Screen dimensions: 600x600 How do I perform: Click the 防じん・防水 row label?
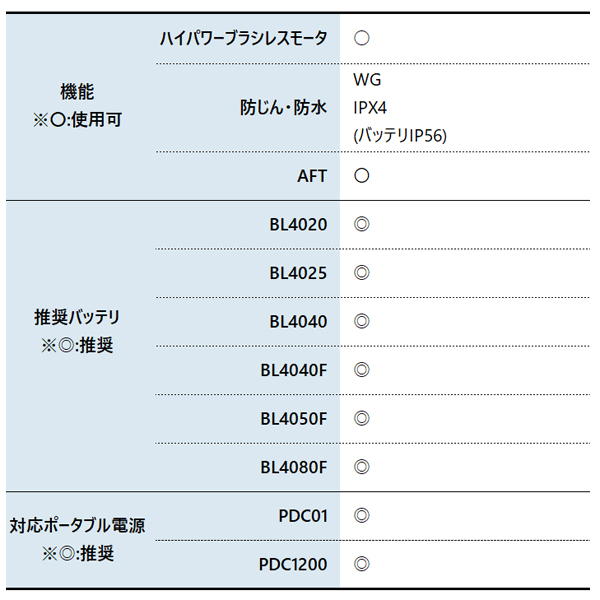click(x=283, y=108)
